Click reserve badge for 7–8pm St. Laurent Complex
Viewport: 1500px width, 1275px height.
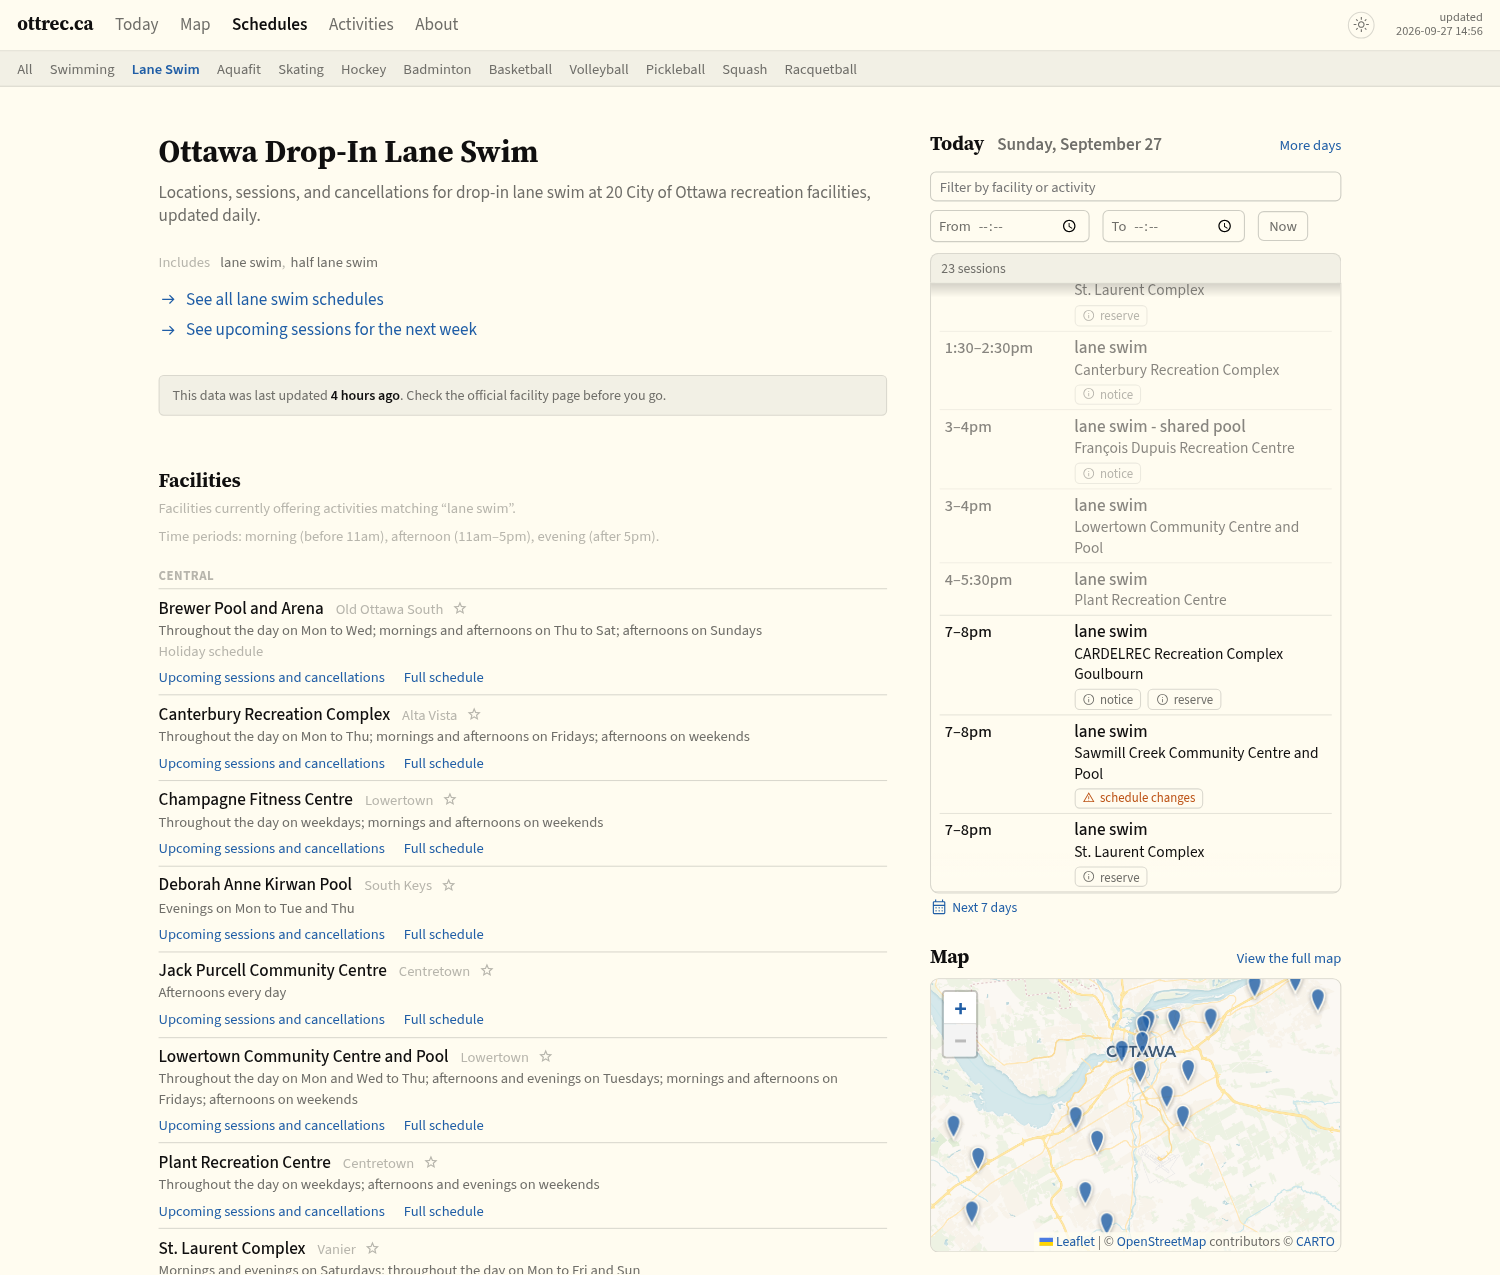coord(1110,877)
